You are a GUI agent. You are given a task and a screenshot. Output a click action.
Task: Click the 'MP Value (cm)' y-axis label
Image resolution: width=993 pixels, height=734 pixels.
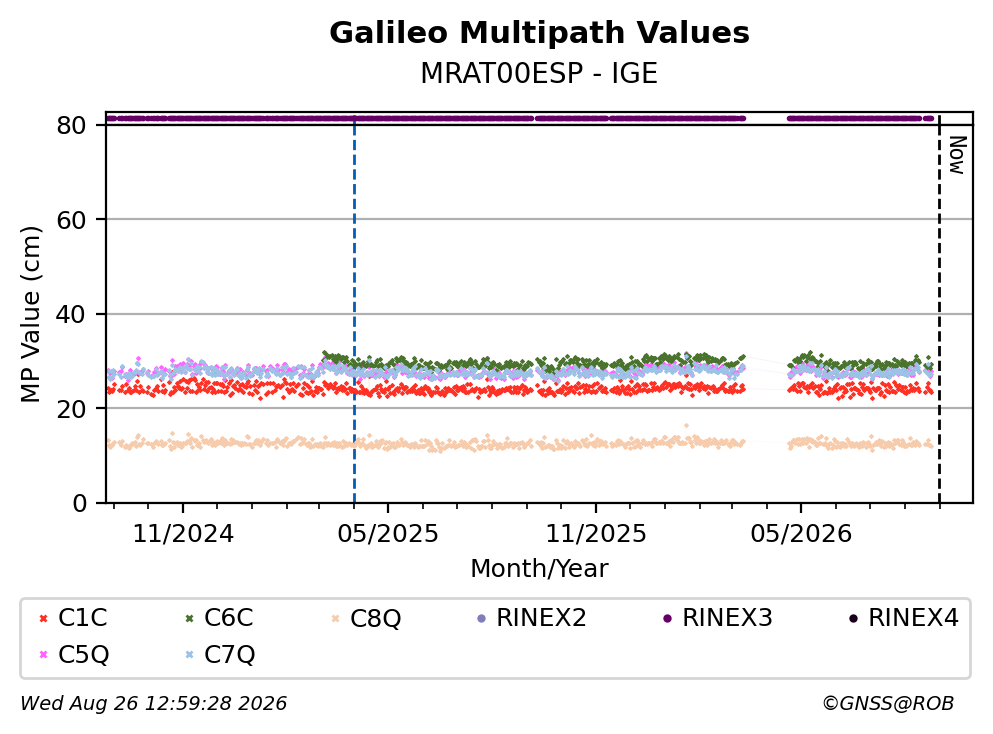click(x=30, y=314)
